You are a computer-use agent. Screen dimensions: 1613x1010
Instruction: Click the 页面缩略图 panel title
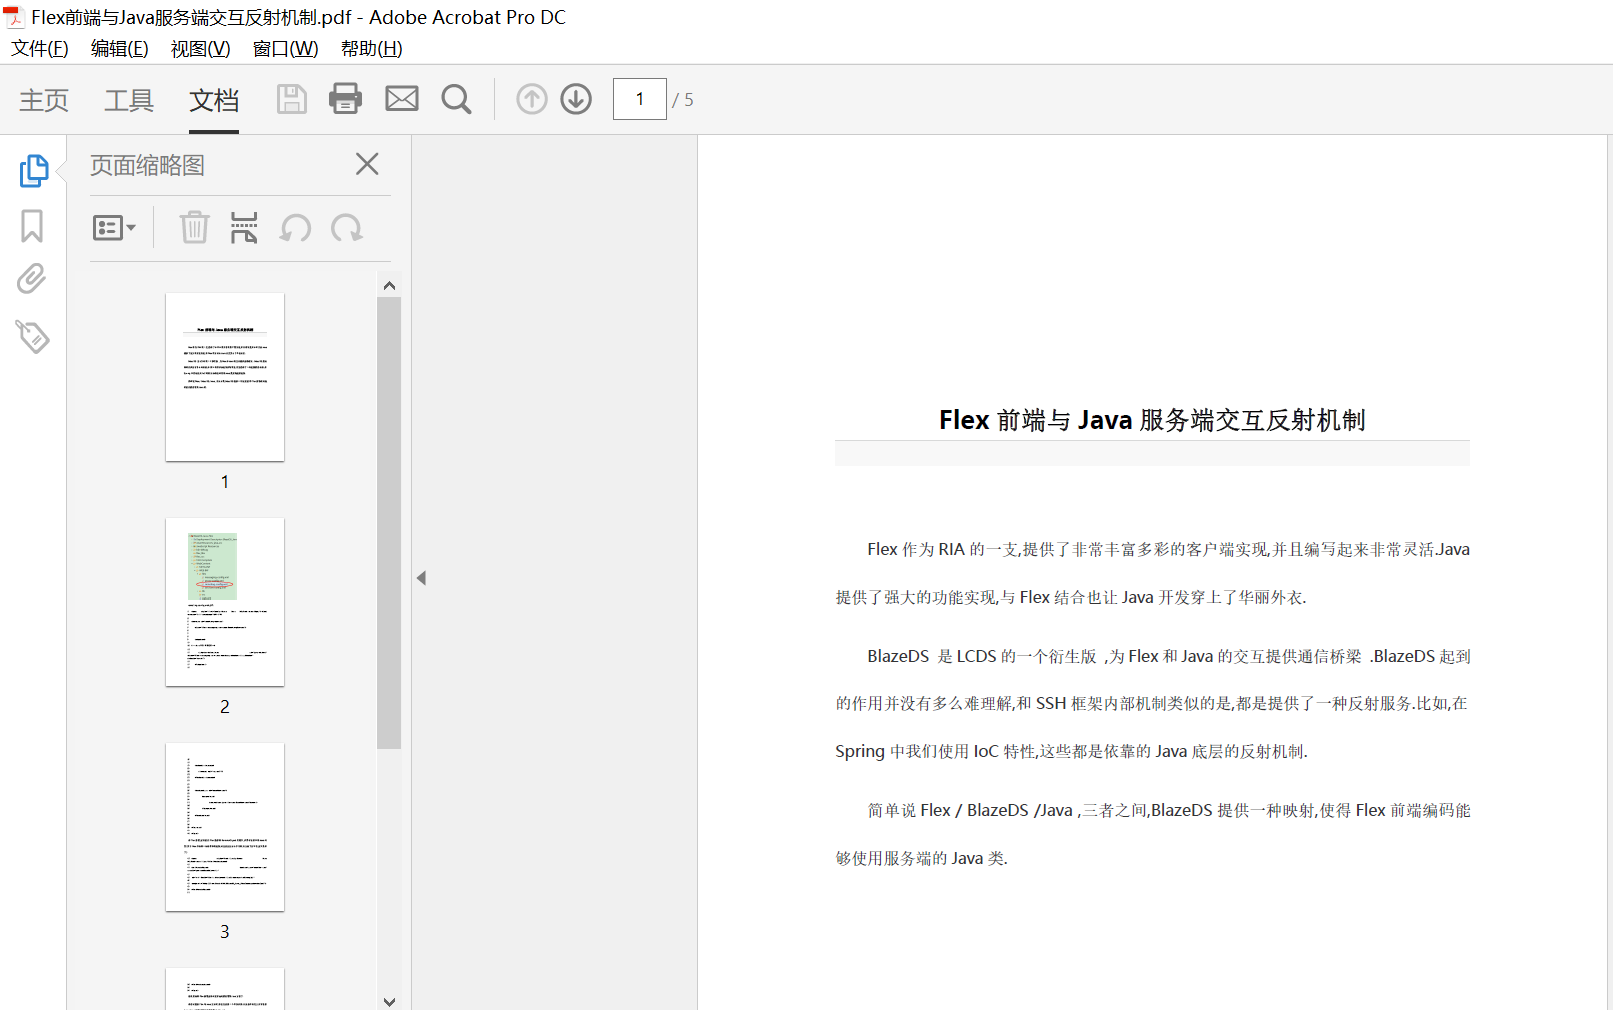pyautogui.click(x=148, y=165)
